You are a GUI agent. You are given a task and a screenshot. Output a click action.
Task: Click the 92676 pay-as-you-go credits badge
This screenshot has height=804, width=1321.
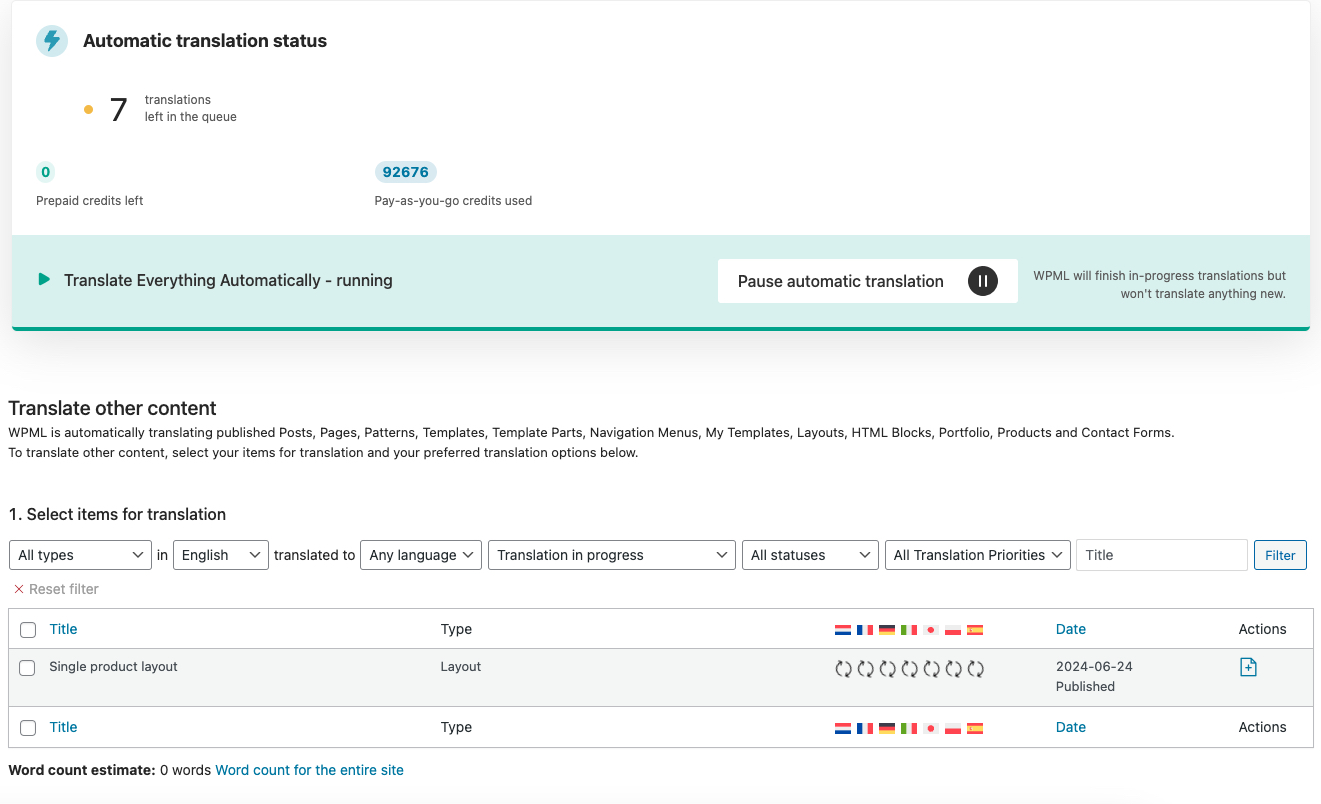(x=406, y=172)
